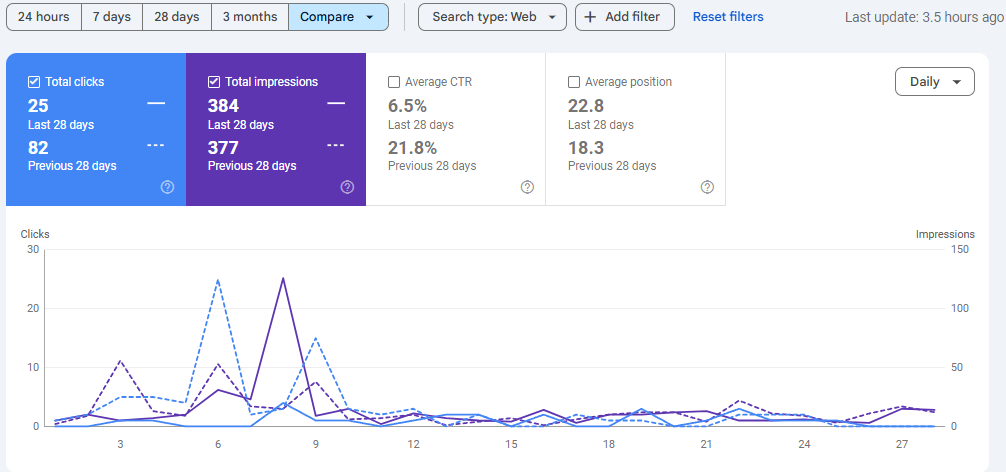Select the 24 hours date range

[43, 17]
